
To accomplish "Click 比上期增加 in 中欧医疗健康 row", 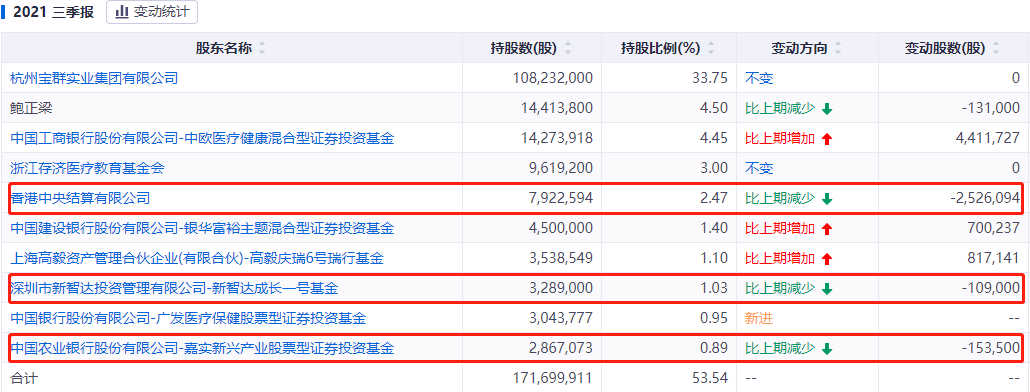I will point(780,138).
